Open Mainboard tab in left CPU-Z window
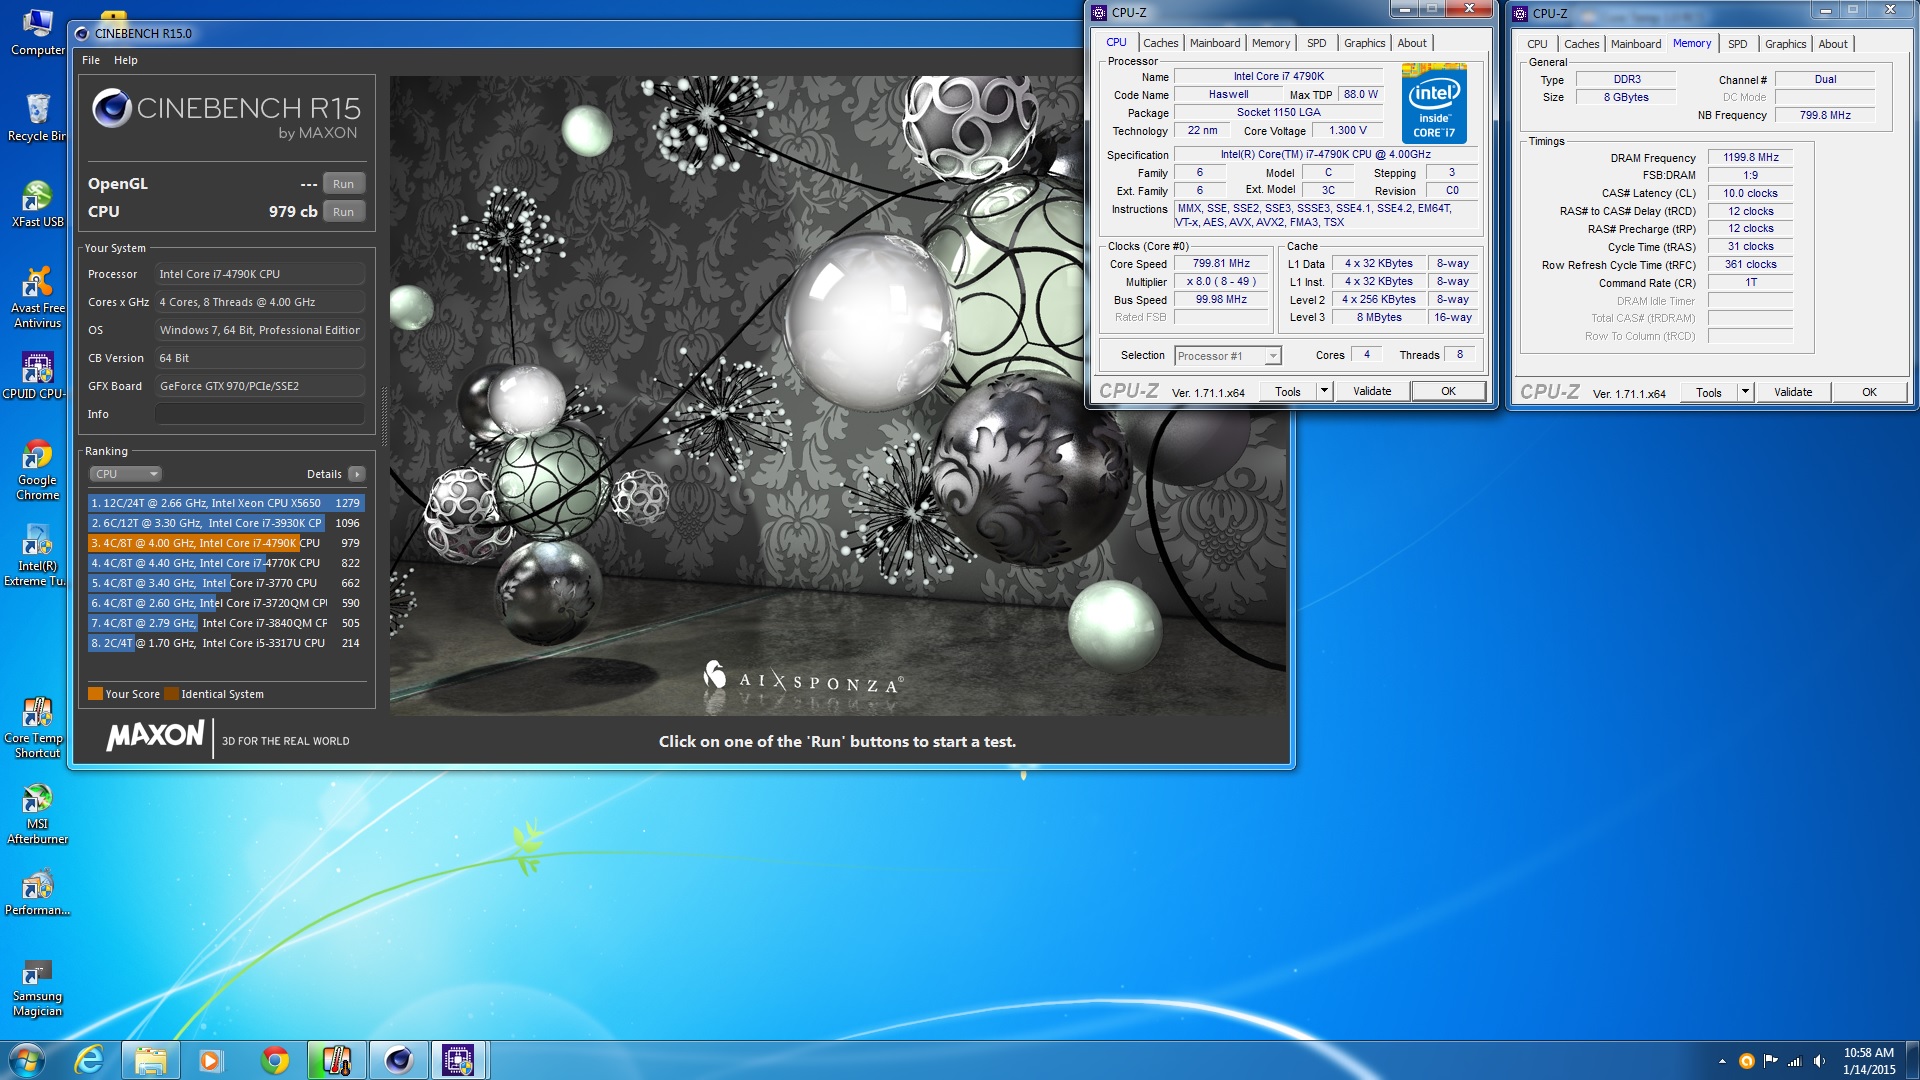 point(1215,43)
